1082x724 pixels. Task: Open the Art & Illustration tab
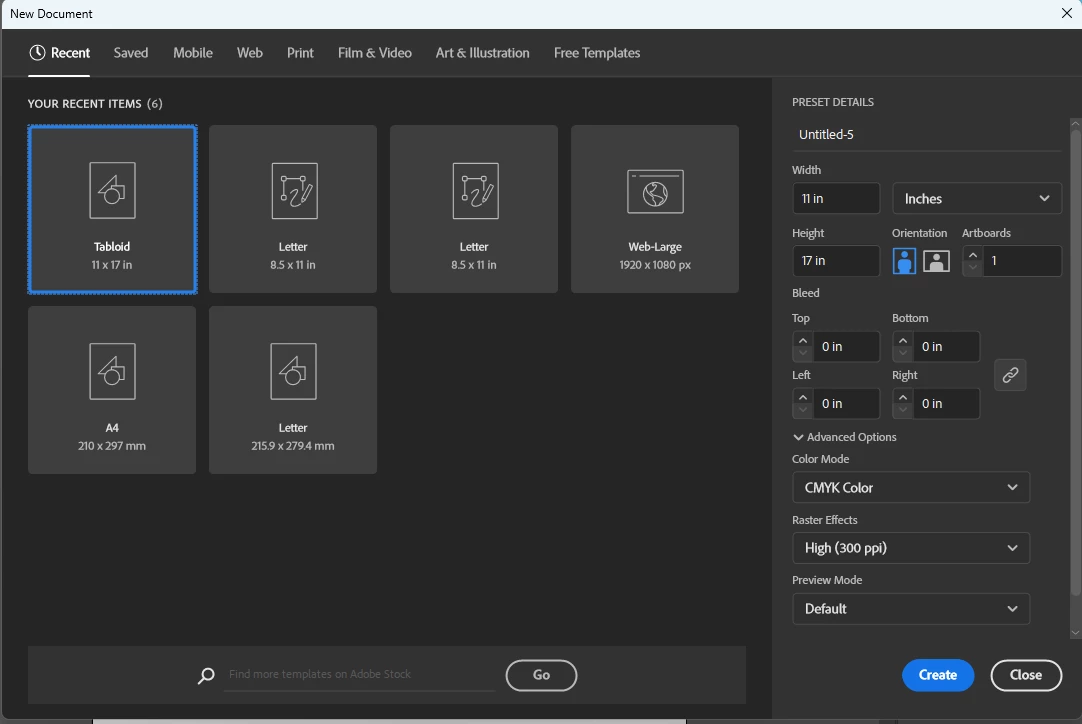pyautogui.click(x=482, y=53)
